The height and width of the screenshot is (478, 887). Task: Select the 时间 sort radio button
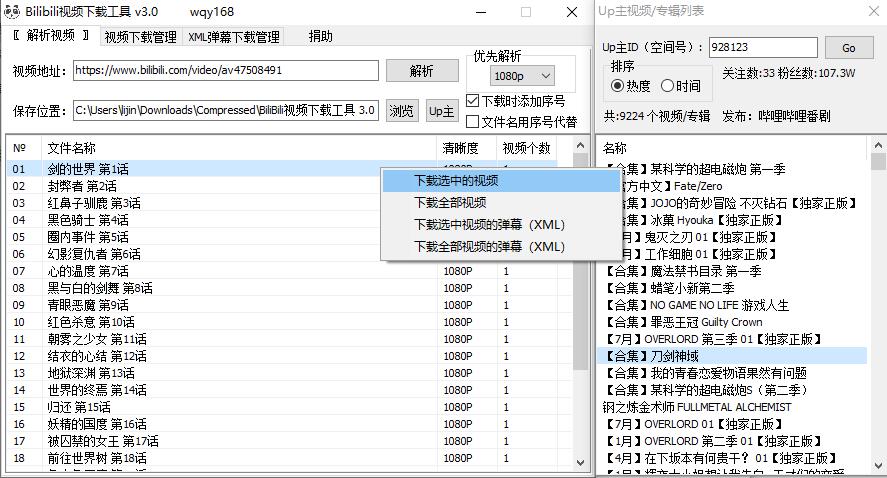click(667, 86)
